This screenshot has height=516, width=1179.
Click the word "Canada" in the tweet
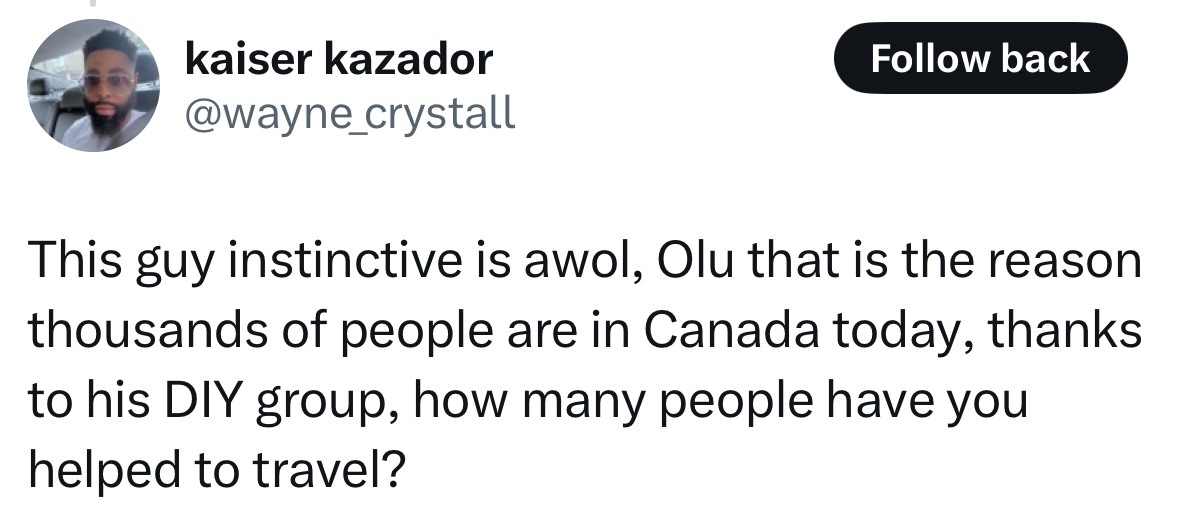point(731,330)
